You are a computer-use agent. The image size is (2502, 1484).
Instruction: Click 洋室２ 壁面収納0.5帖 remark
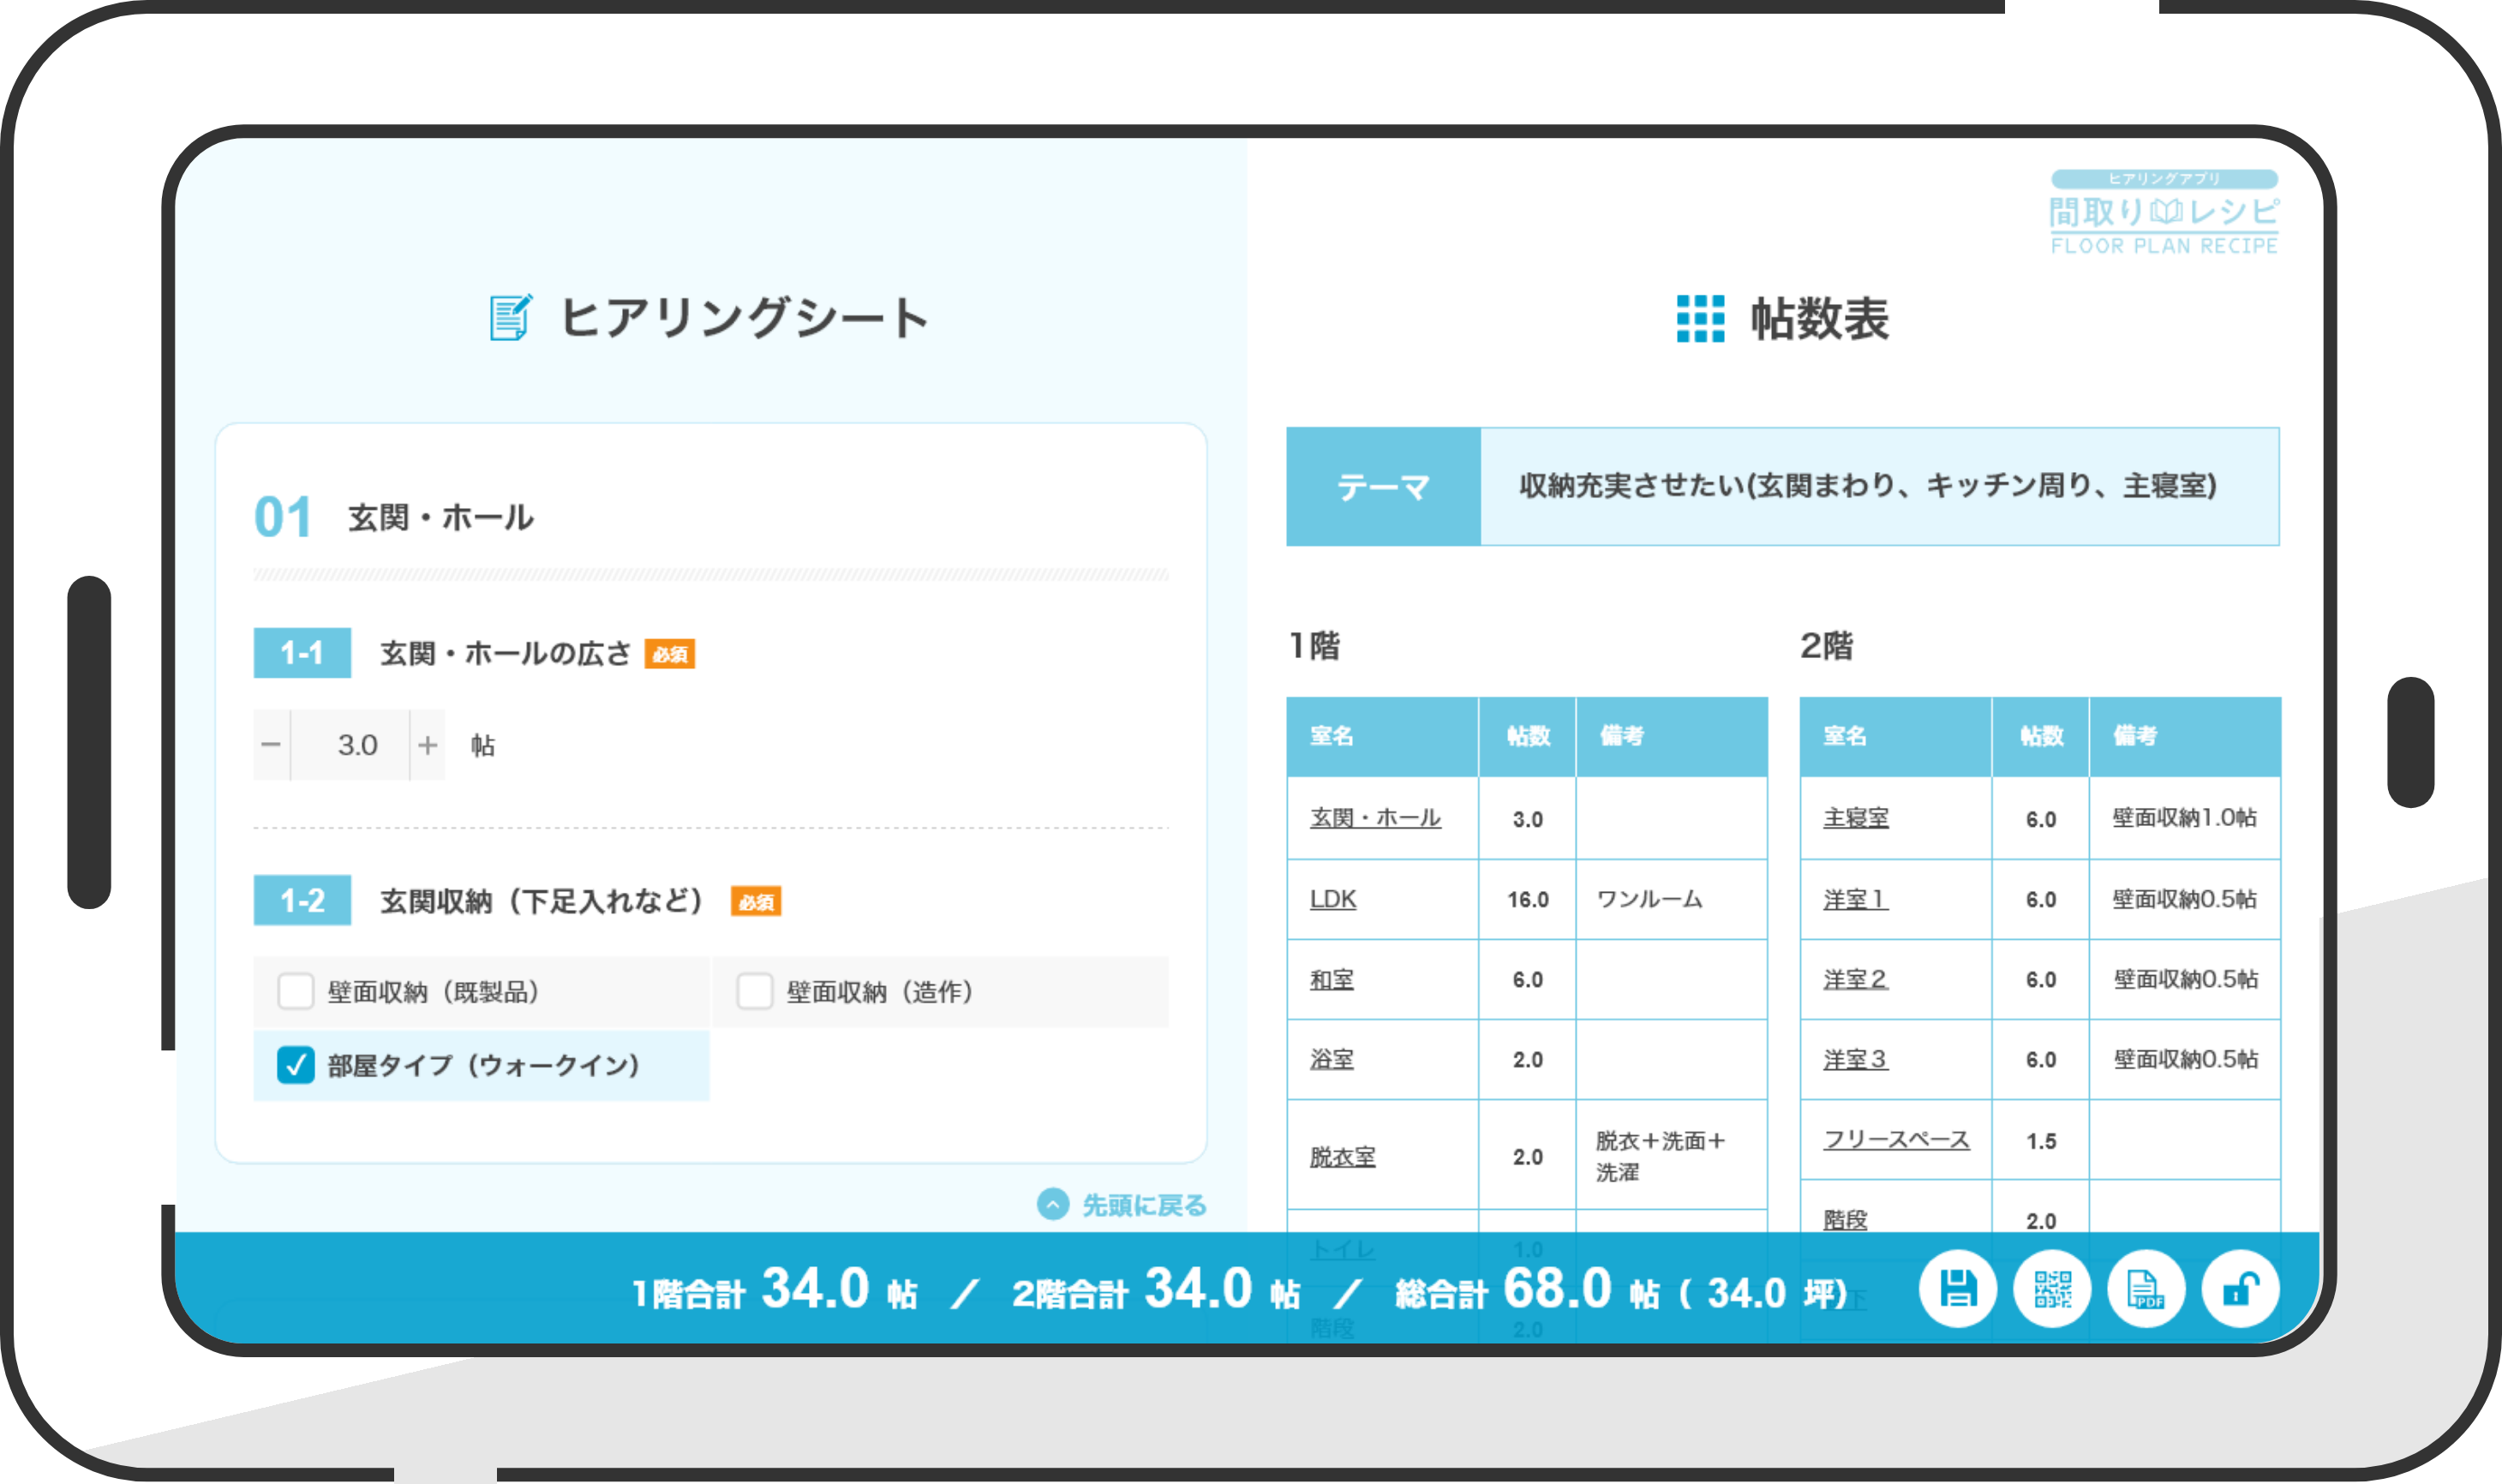2185,980
